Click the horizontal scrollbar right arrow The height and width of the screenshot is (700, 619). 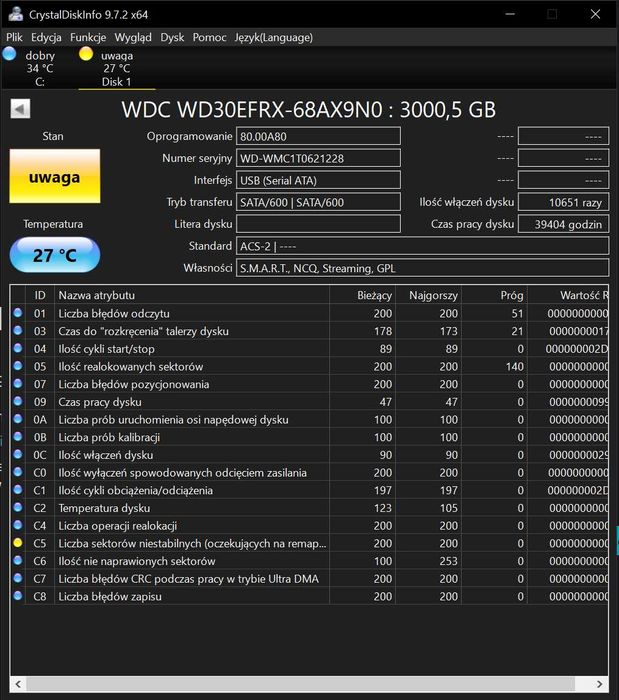[x=599, y=684]
